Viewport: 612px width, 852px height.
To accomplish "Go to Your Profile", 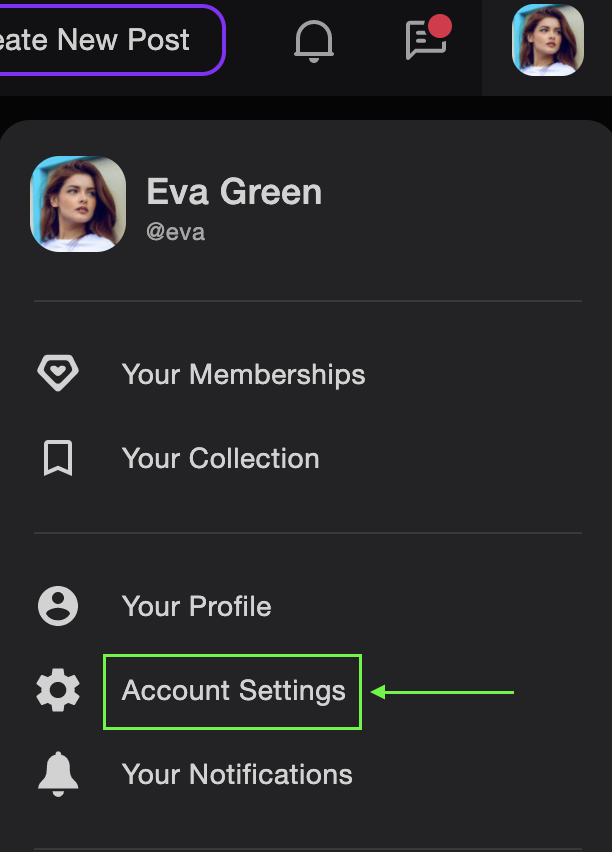I will 197,606.
